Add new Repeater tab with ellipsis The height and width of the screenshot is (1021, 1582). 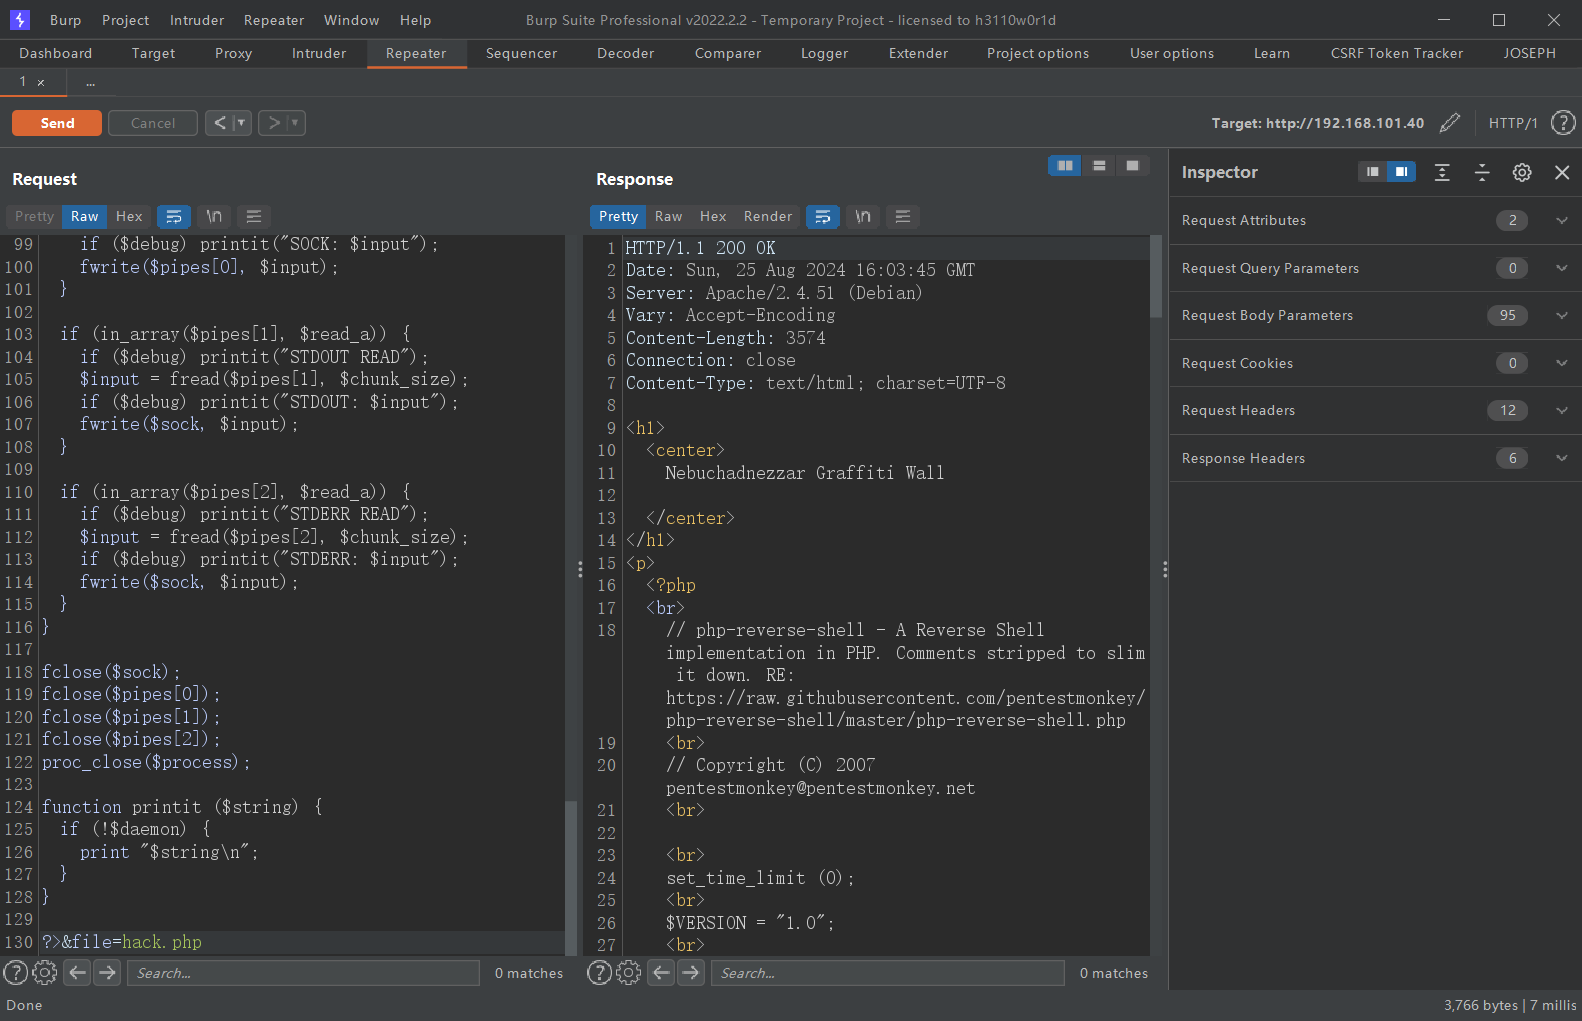(90, 82)
